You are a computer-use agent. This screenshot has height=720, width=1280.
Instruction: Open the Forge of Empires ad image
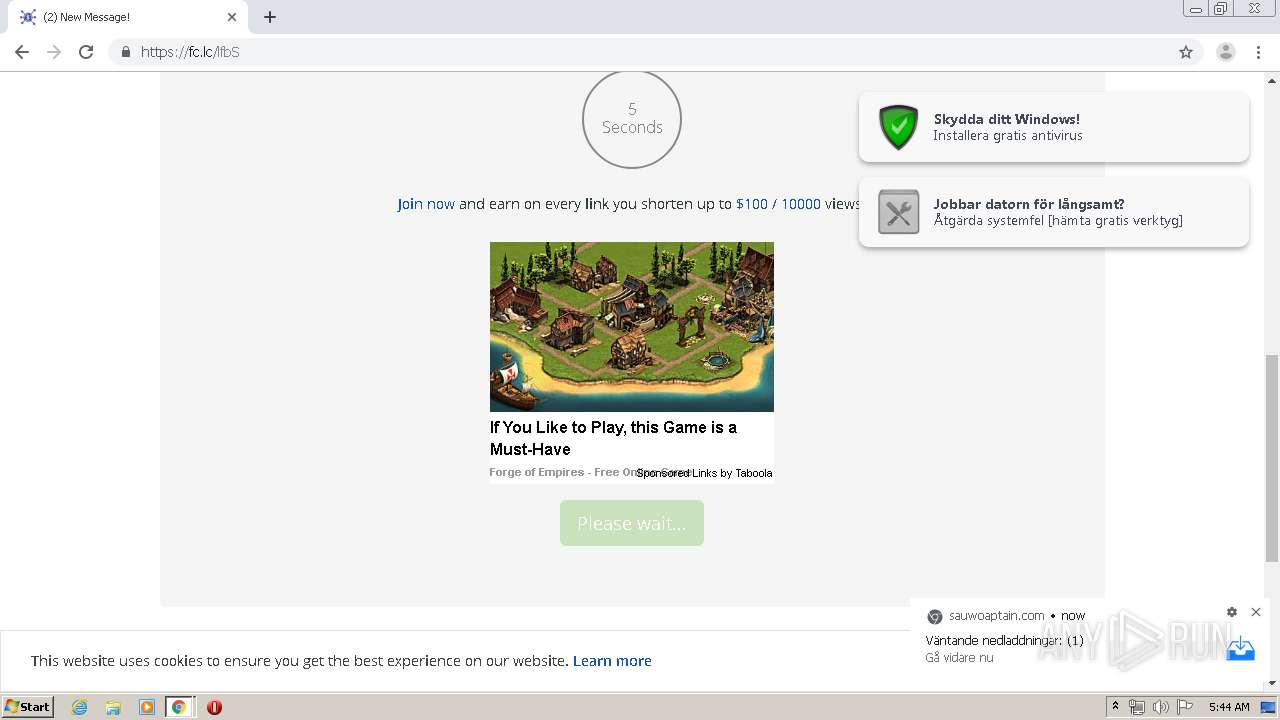coord(632,327)
